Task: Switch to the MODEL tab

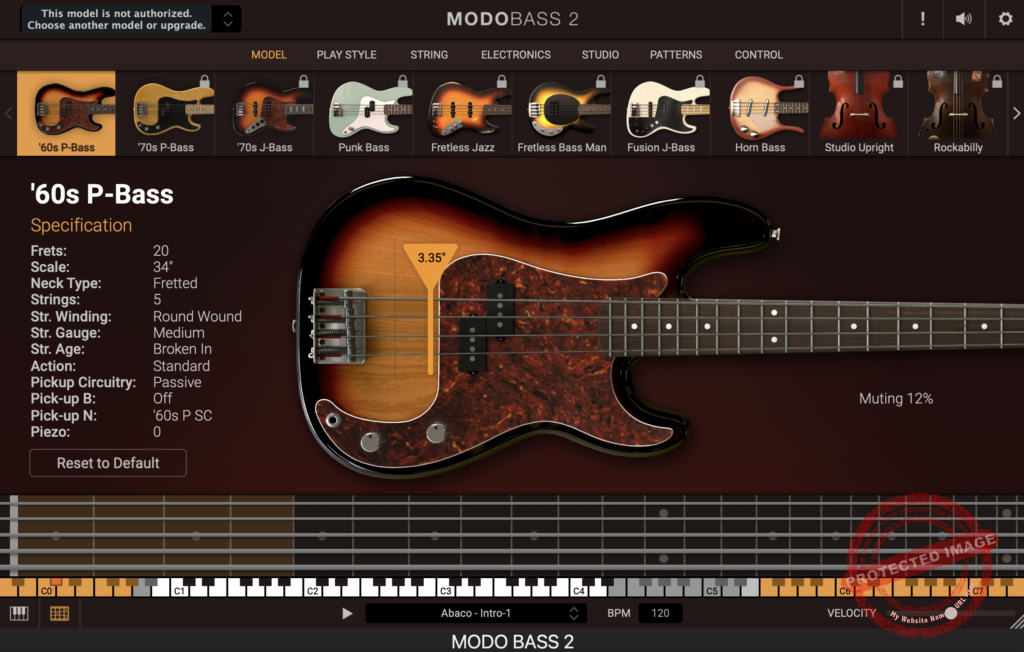Action: 268,55
